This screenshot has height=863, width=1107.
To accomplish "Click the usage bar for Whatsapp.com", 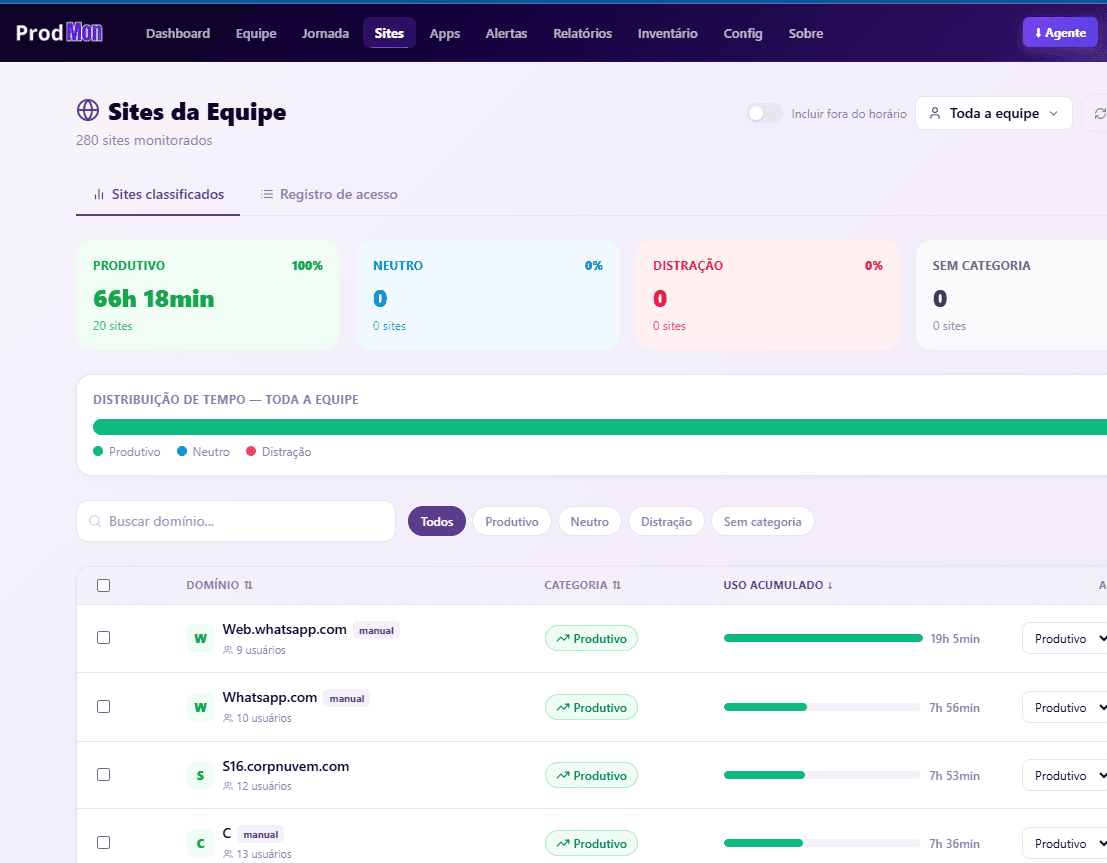I will tap(822, 707).
